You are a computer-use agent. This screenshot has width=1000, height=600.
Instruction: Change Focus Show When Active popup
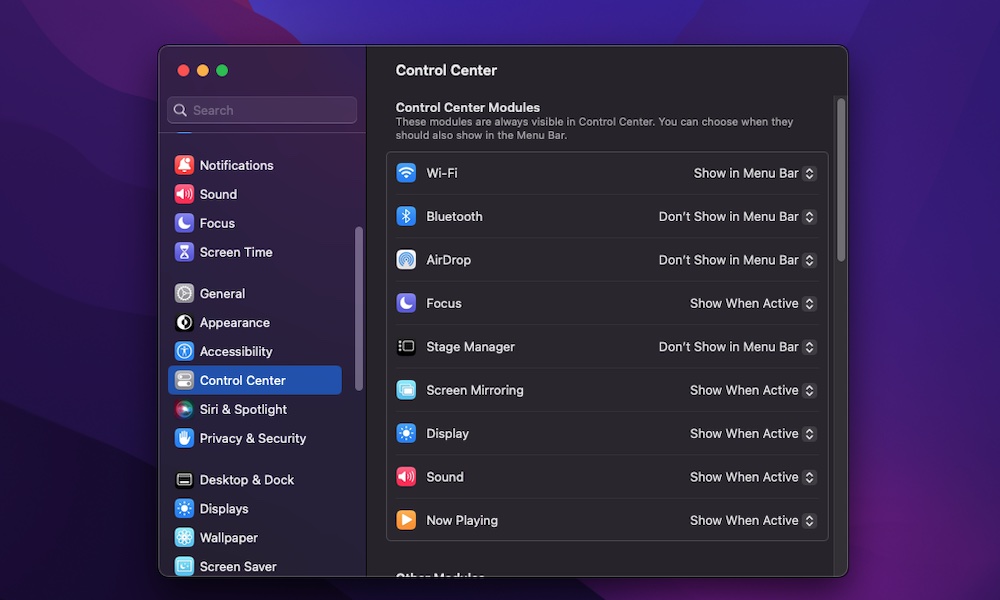(753, 303)
